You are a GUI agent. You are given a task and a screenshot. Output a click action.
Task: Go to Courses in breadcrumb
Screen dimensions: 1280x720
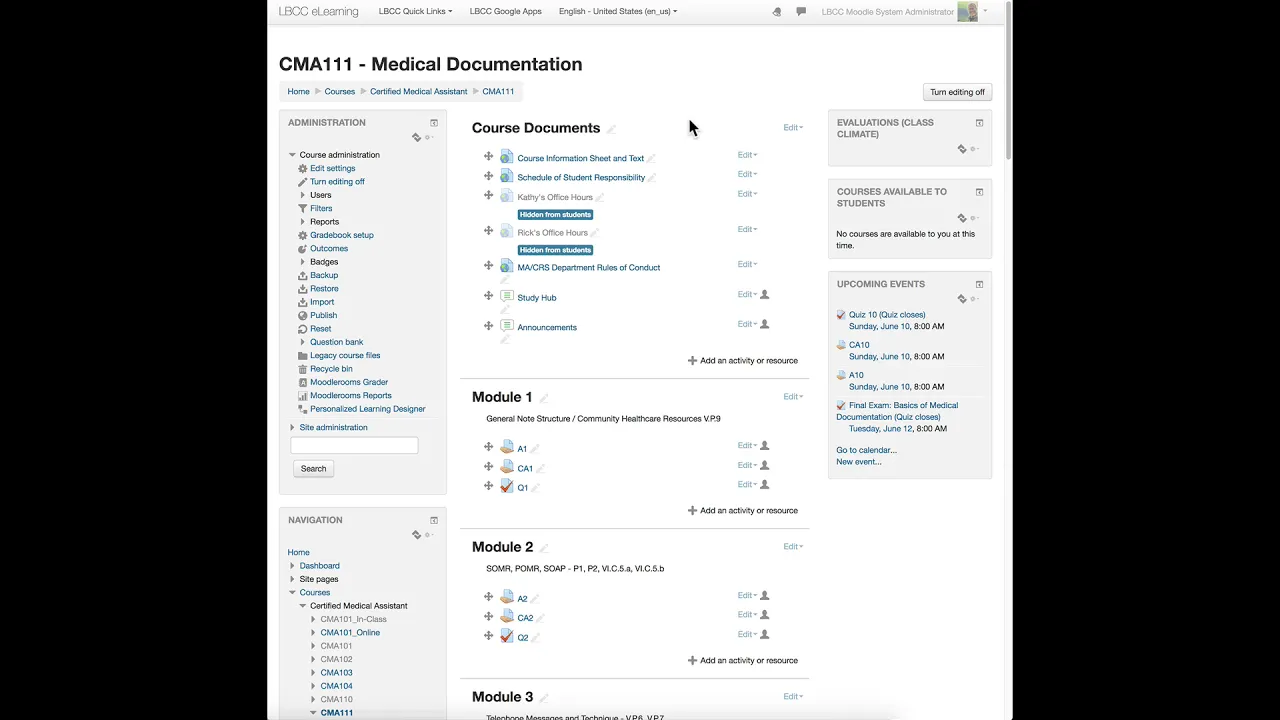(340, 91)
